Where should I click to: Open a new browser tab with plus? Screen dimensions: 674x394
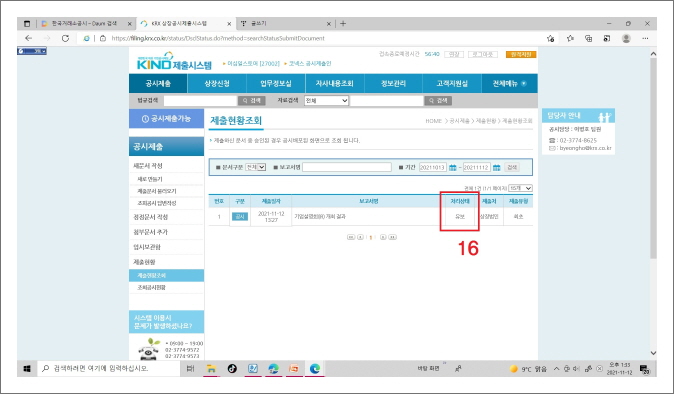[343, 24]
